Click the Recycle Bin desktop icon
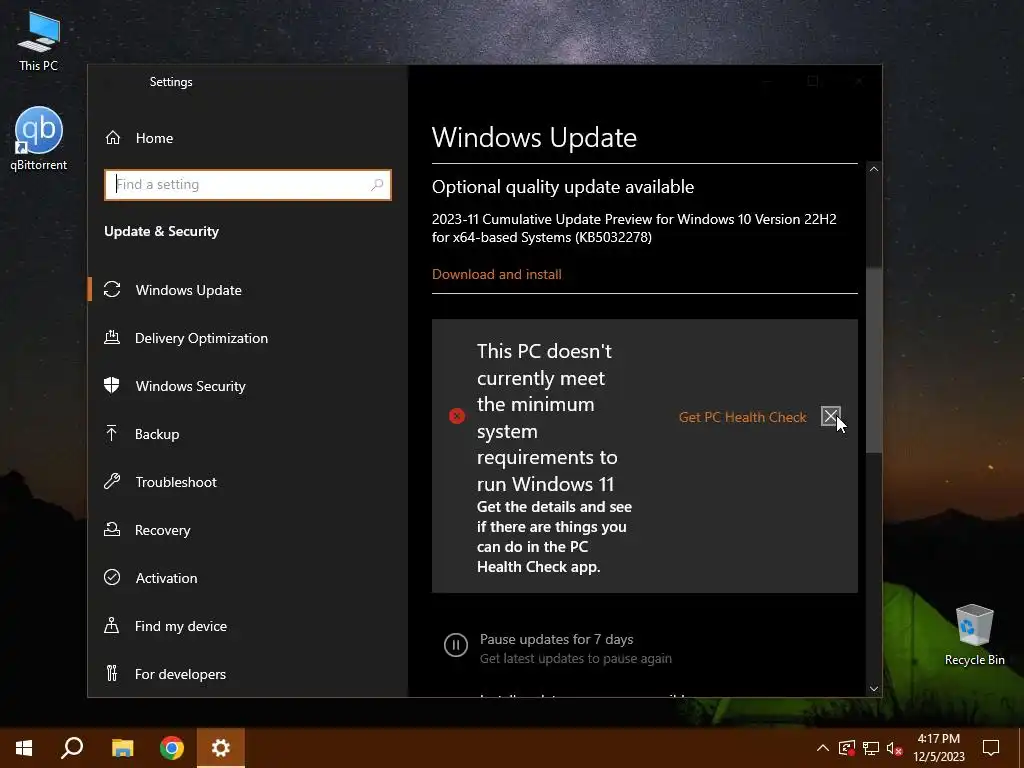1024x768 pixels. click(974, 635)
